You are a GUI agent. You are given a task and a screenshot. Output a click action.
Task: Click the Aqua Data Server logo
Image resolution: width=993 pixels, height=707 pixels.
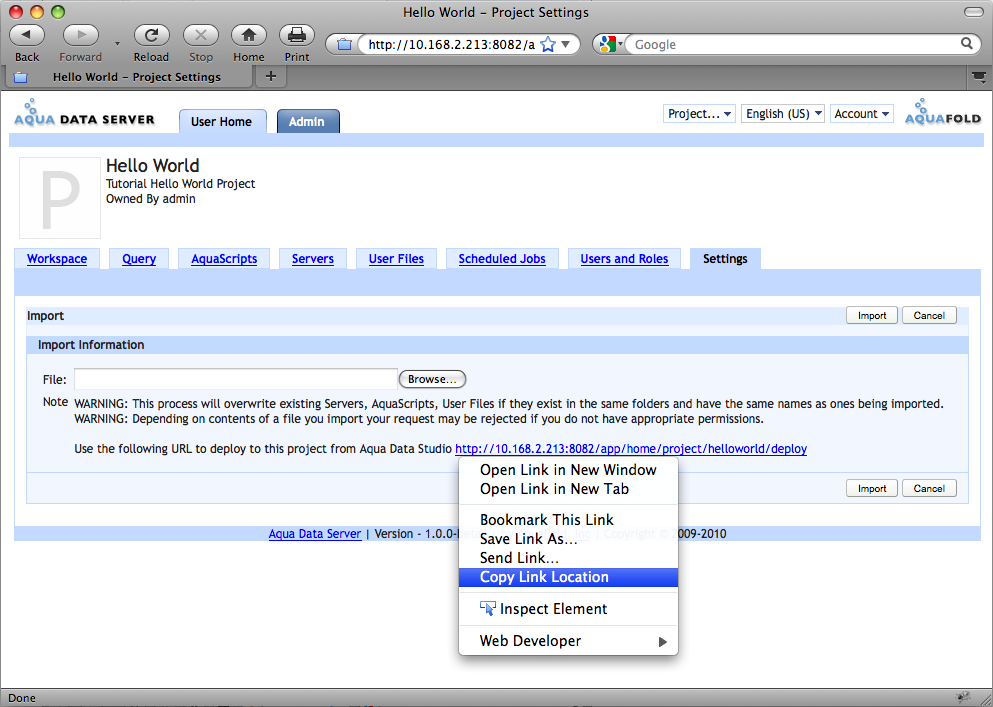point(84,113)
